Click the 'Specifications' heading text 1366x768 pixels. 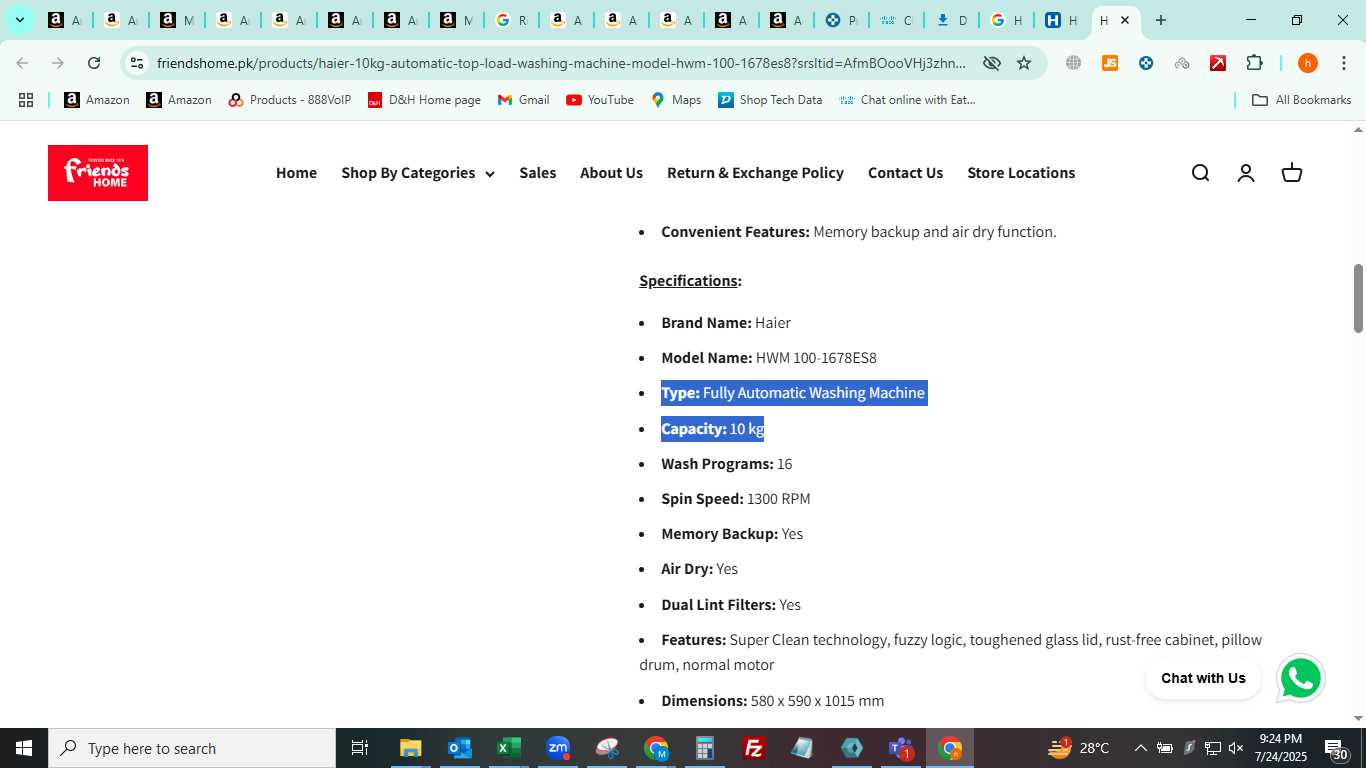pos(688,281)
